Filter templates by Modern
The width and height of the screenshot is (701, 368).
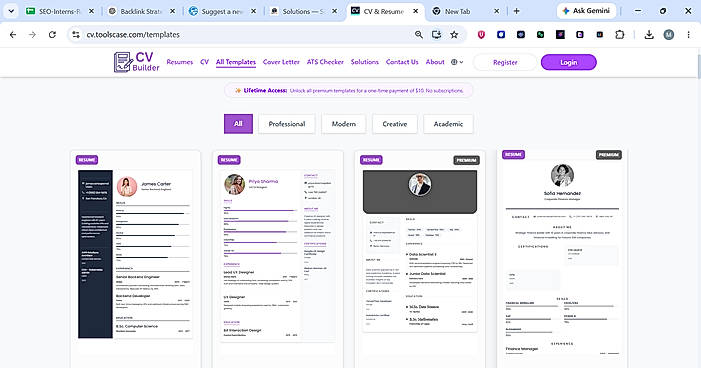343,124
